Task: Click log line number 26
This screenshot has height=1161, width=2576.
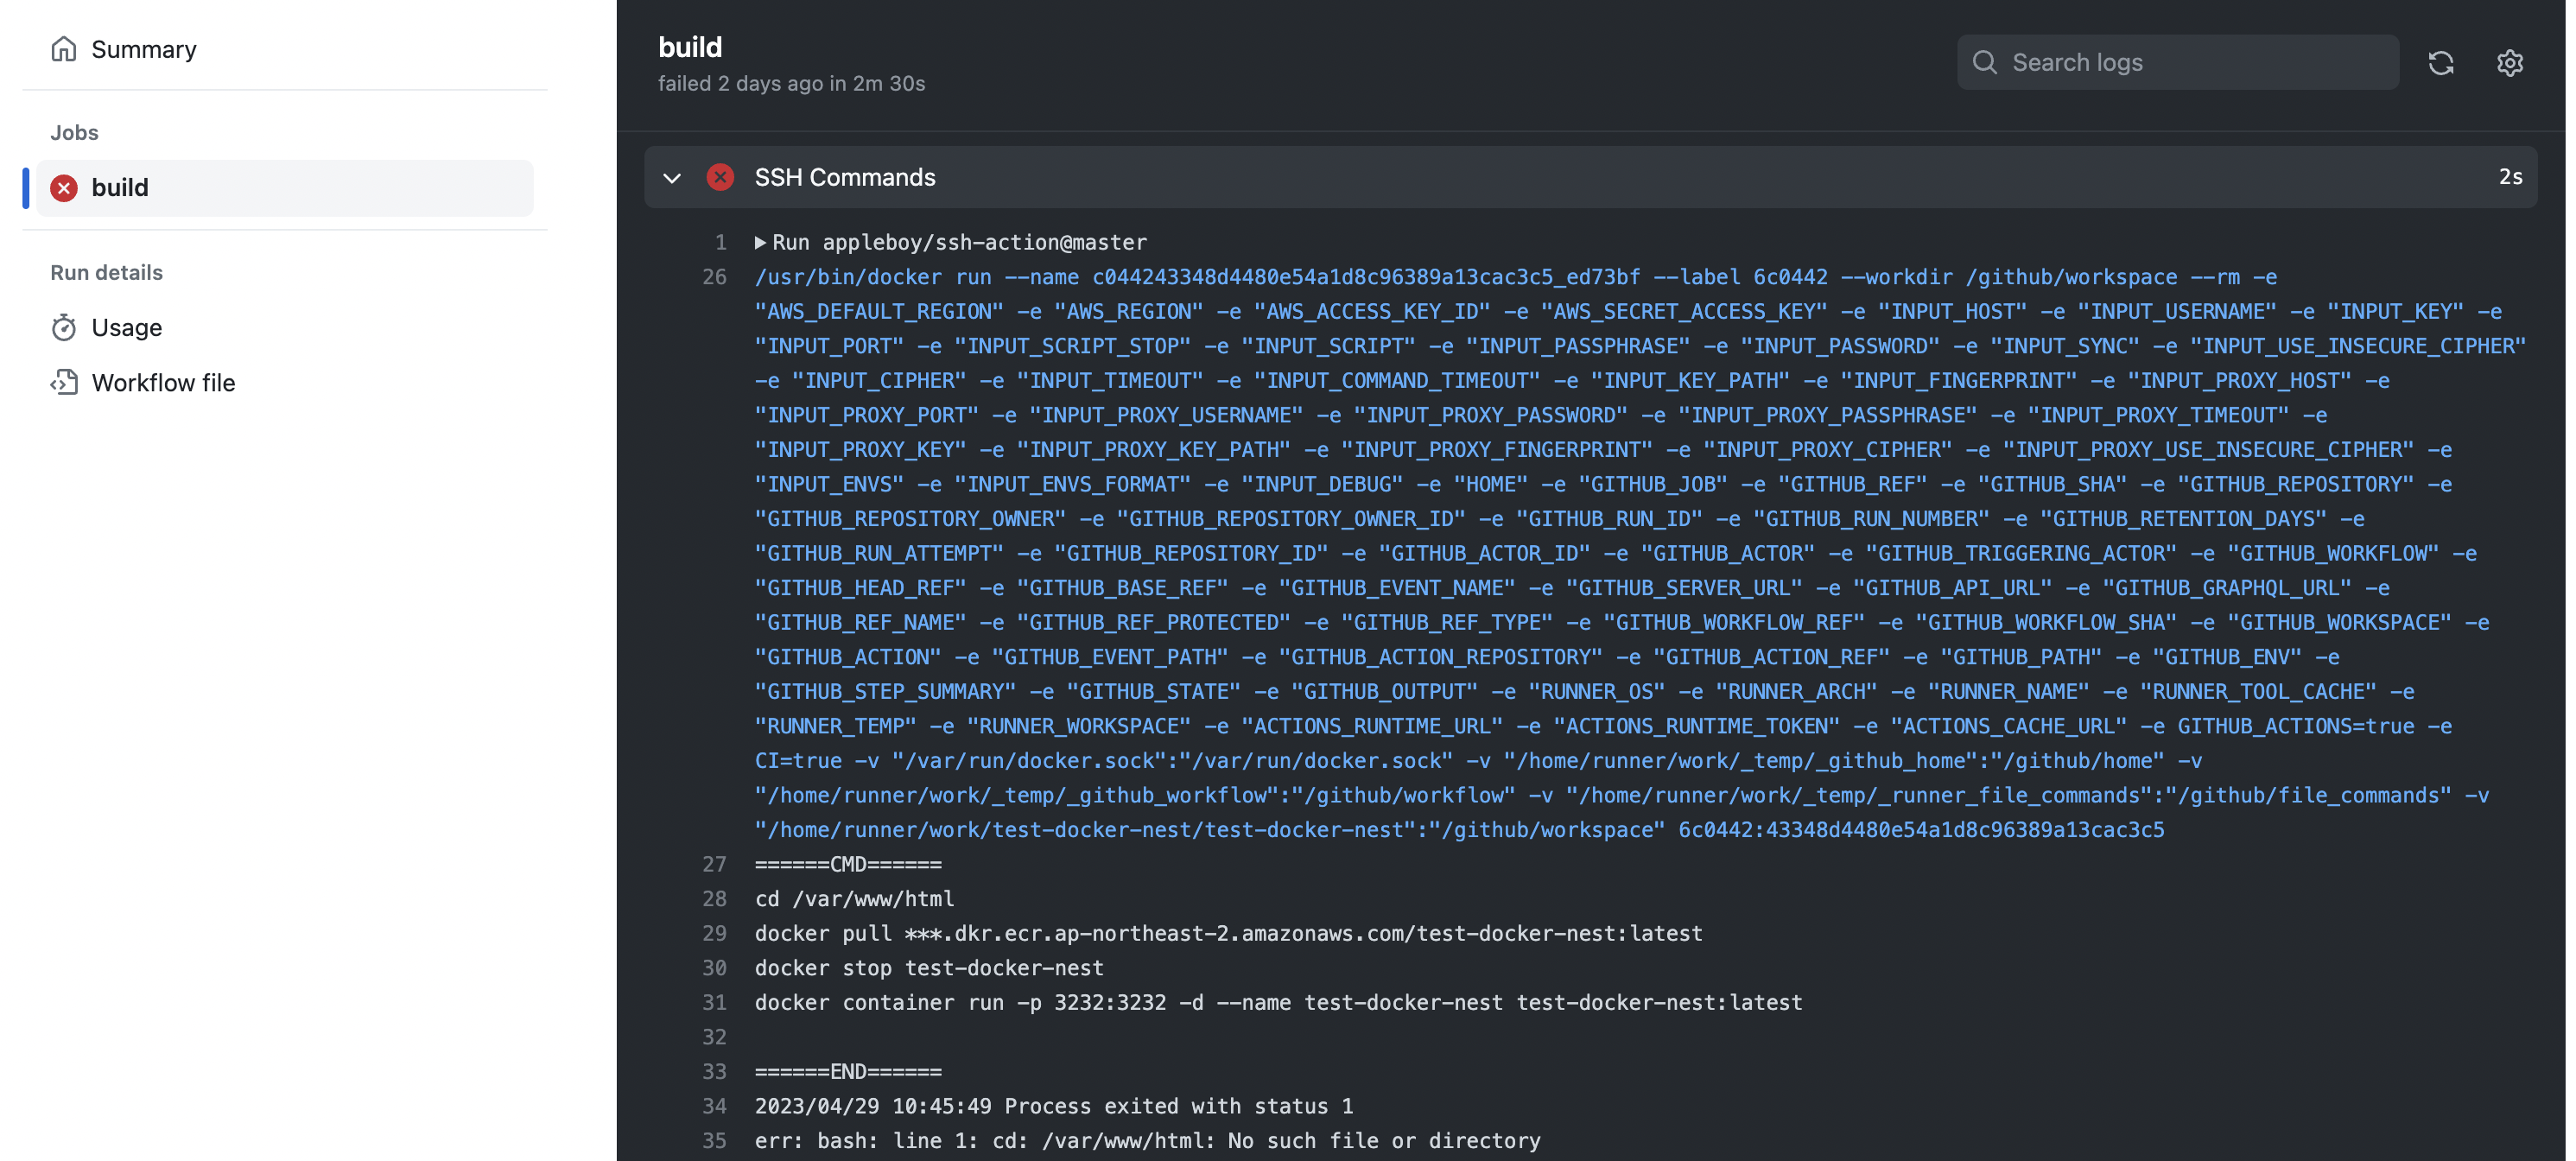Action: 714,277
